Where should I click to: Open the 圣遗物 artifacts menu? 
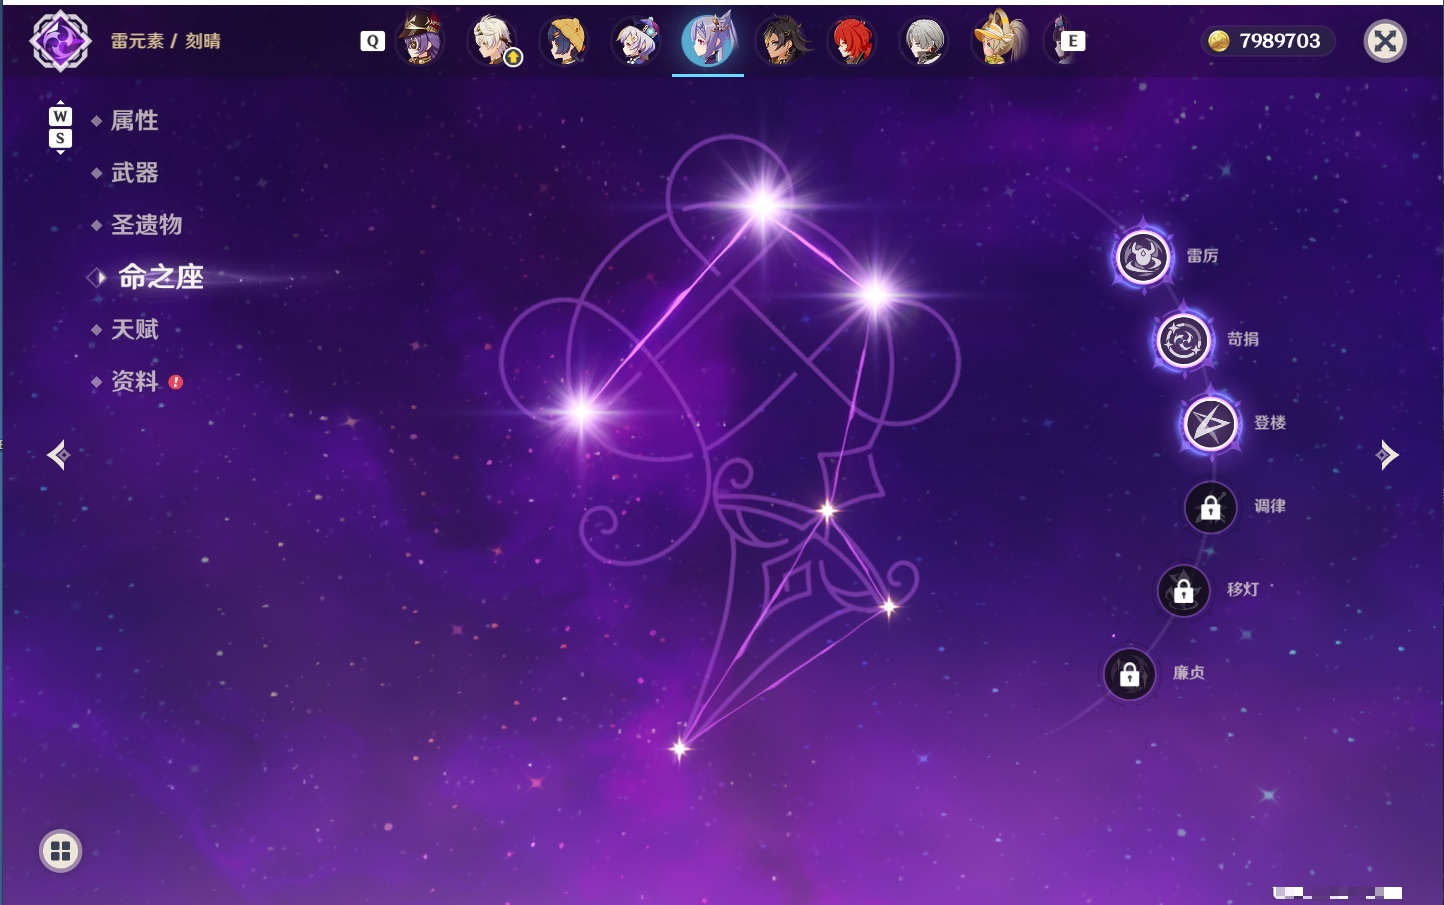click(x=146, y=225)
